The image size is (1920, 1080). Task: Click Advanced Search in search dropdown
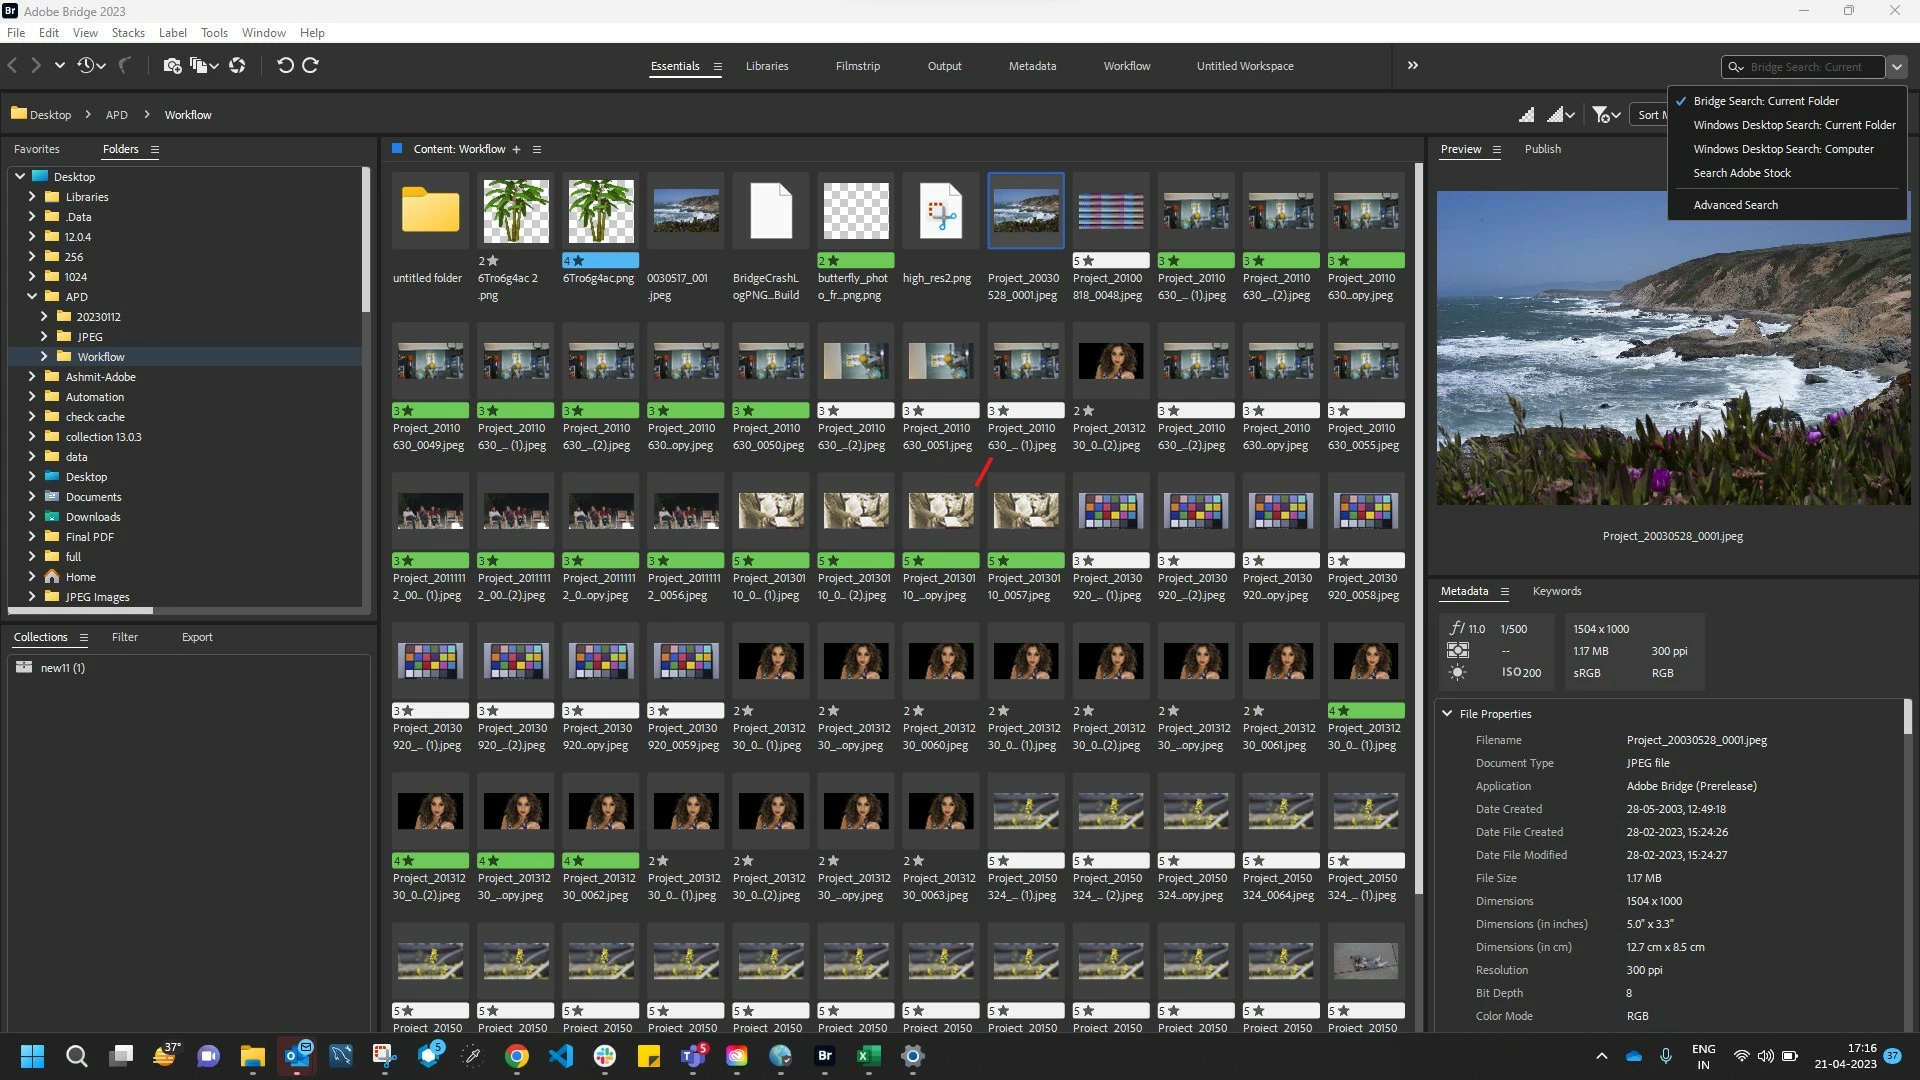click(x=1735, y=205)
